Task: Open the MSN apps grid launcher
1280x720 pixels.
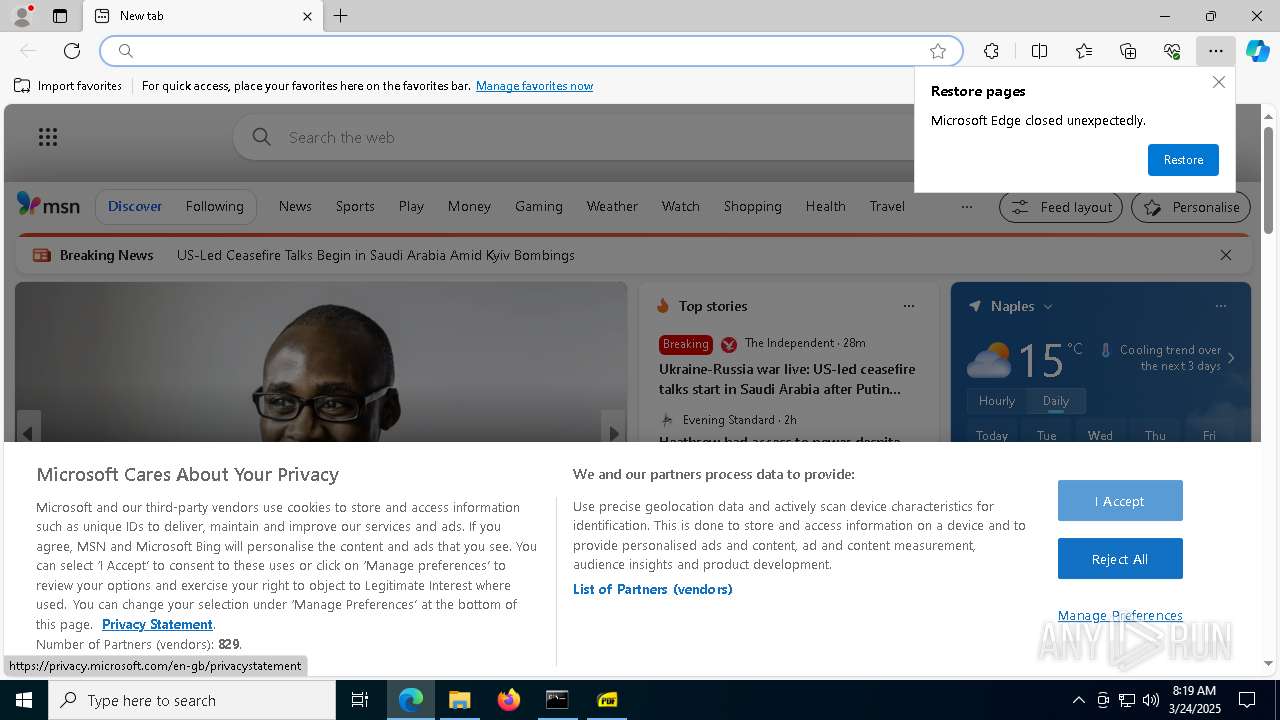Action: coord(48,137)
